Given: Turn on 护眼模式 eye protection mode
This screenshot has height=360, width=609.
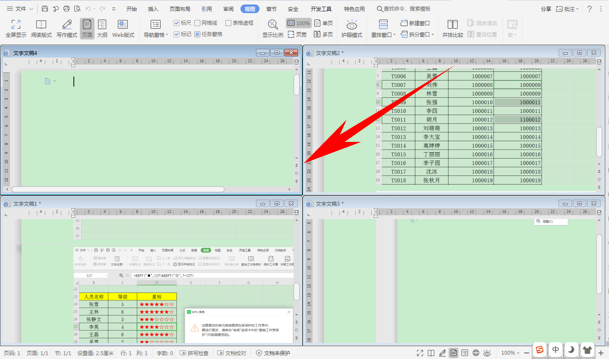Looking at the screenshot, I should [352, 29].
